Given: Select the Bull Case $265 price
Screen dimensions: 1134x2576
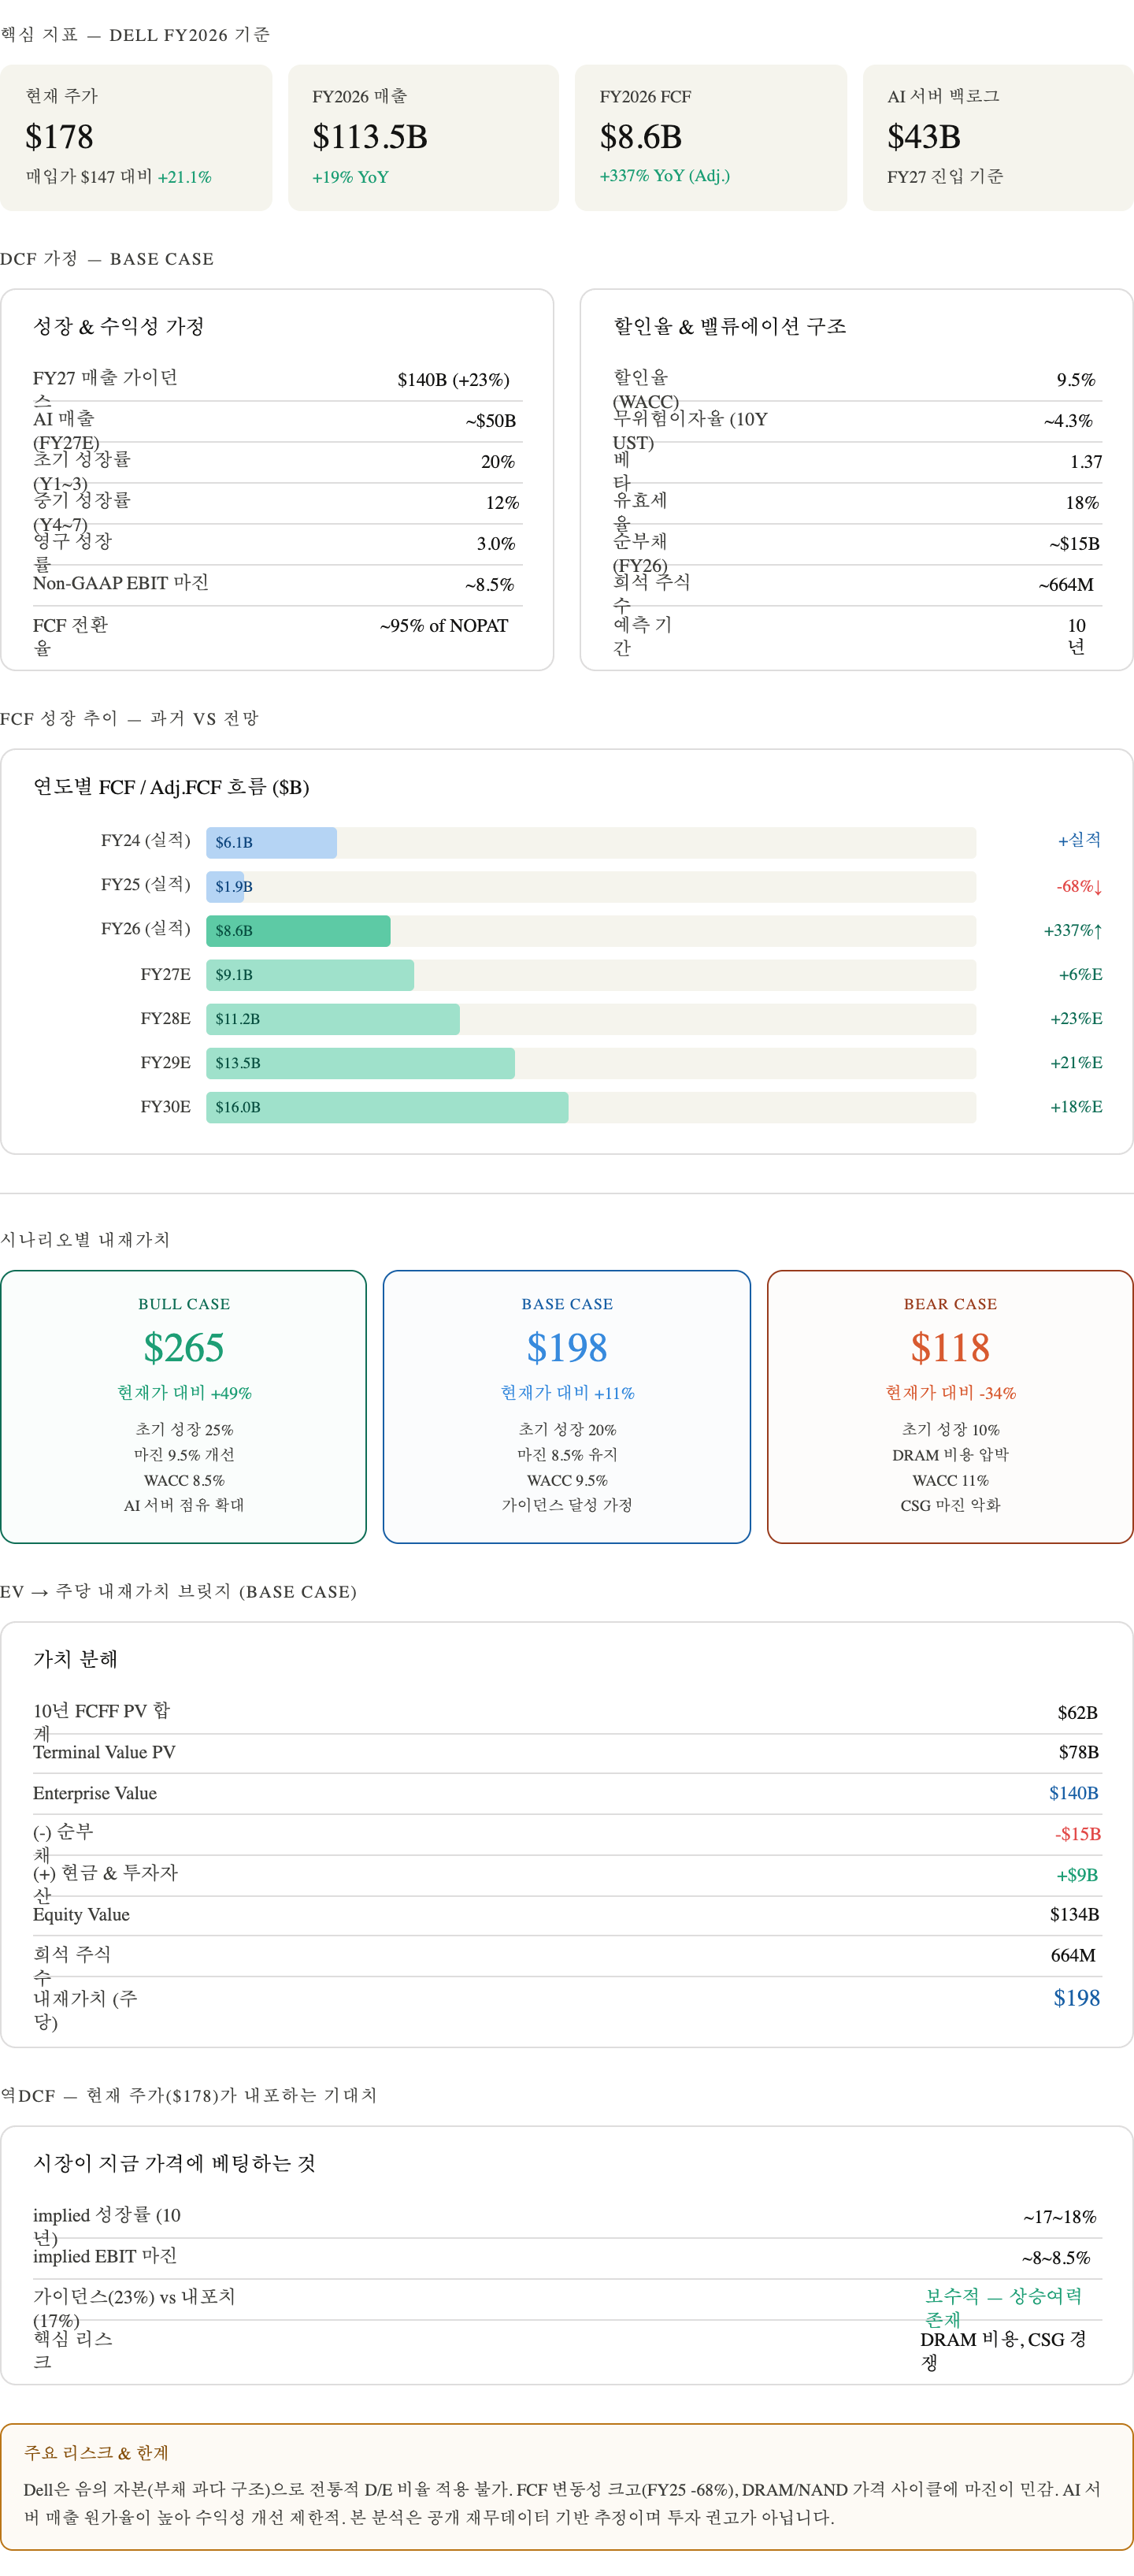Looking at the screenshot, I should (x=184, y=1348).
